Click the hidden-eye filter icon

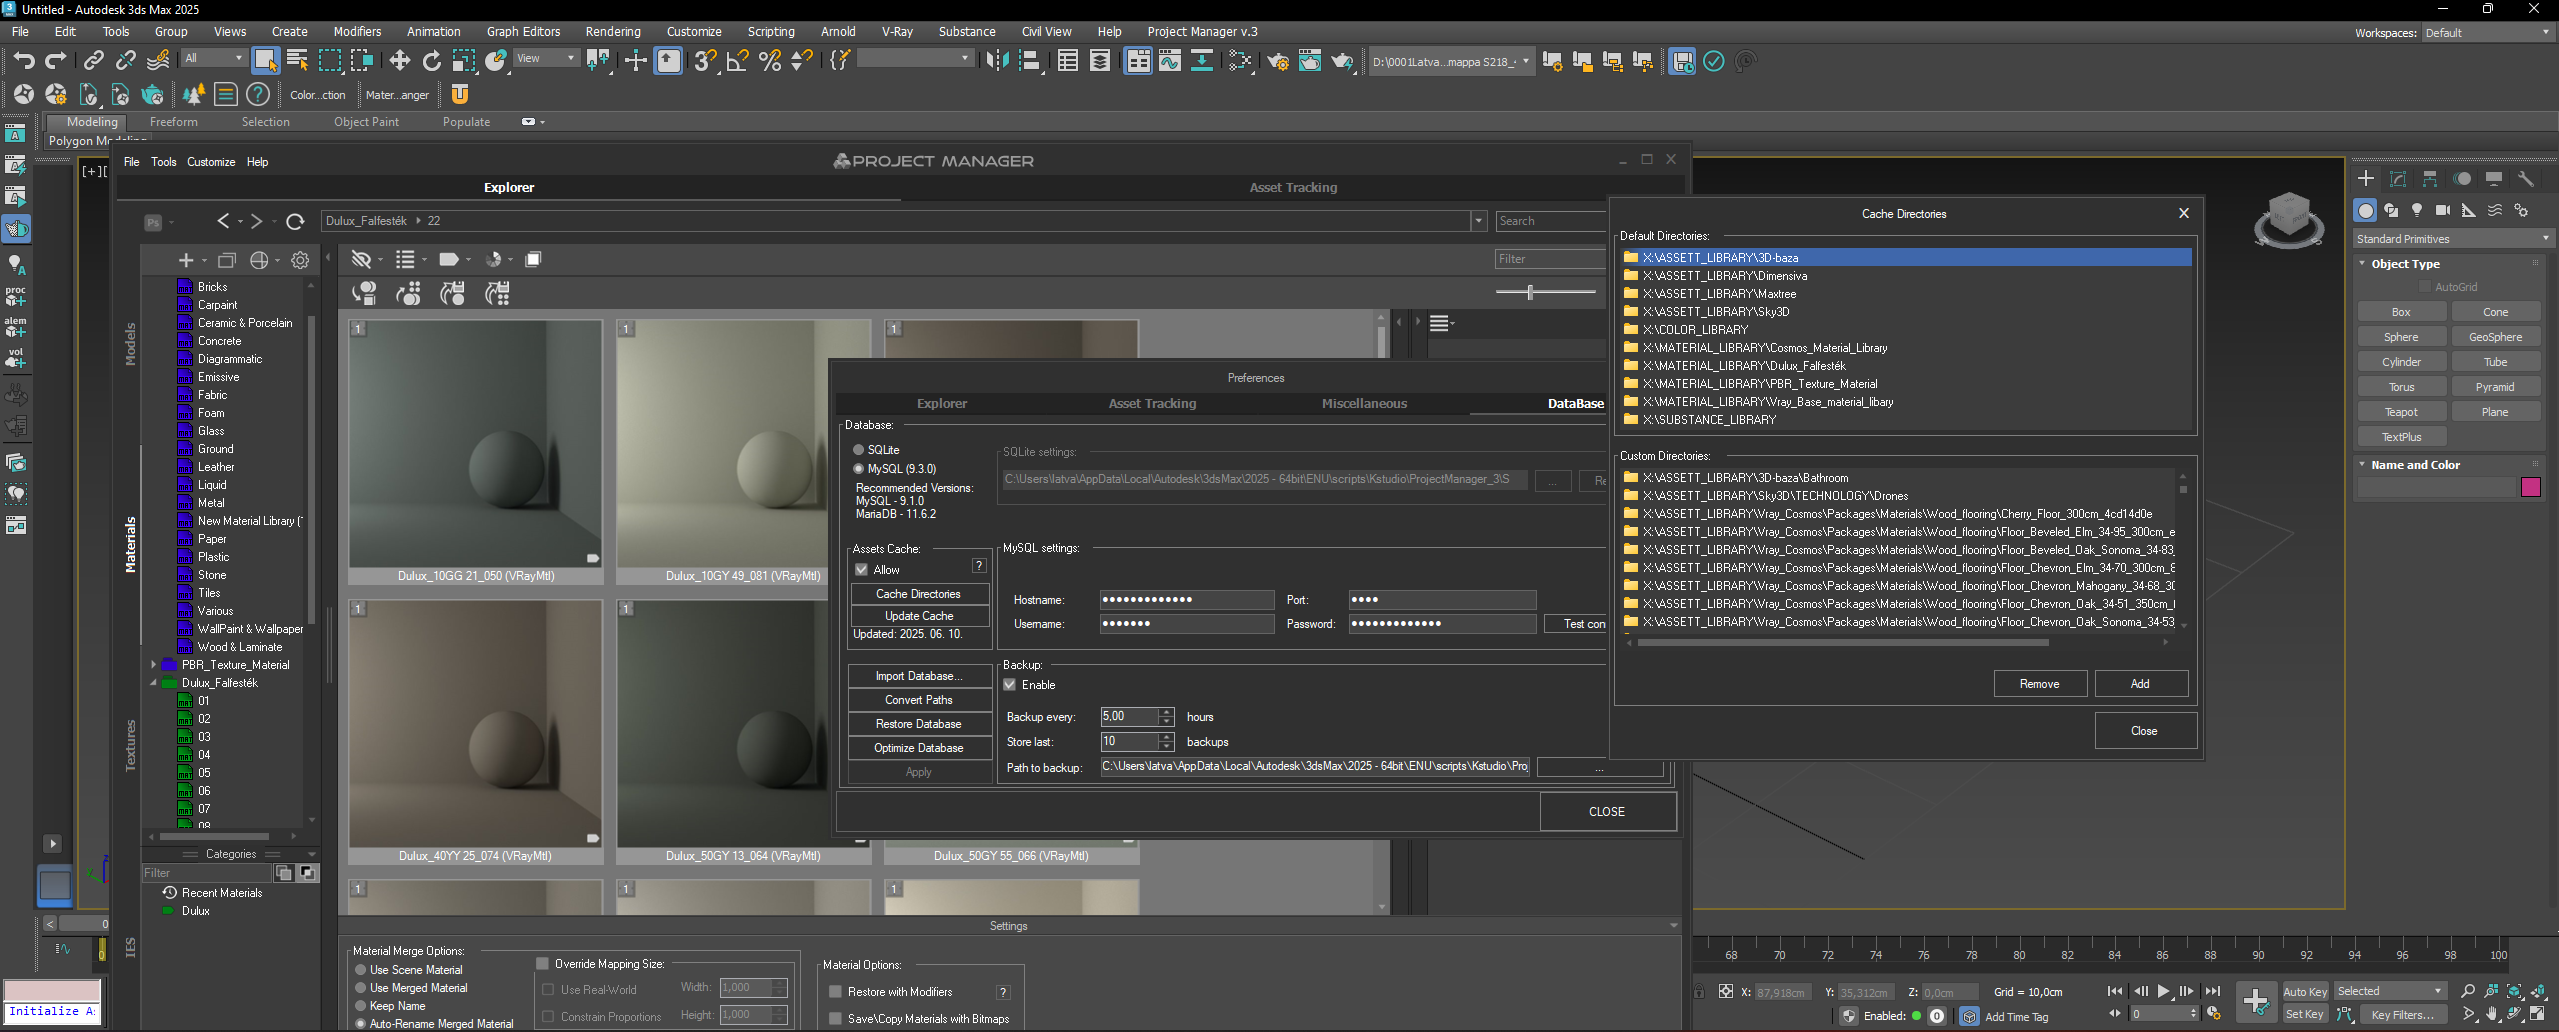pyautogui.click(x=362, y=260)
